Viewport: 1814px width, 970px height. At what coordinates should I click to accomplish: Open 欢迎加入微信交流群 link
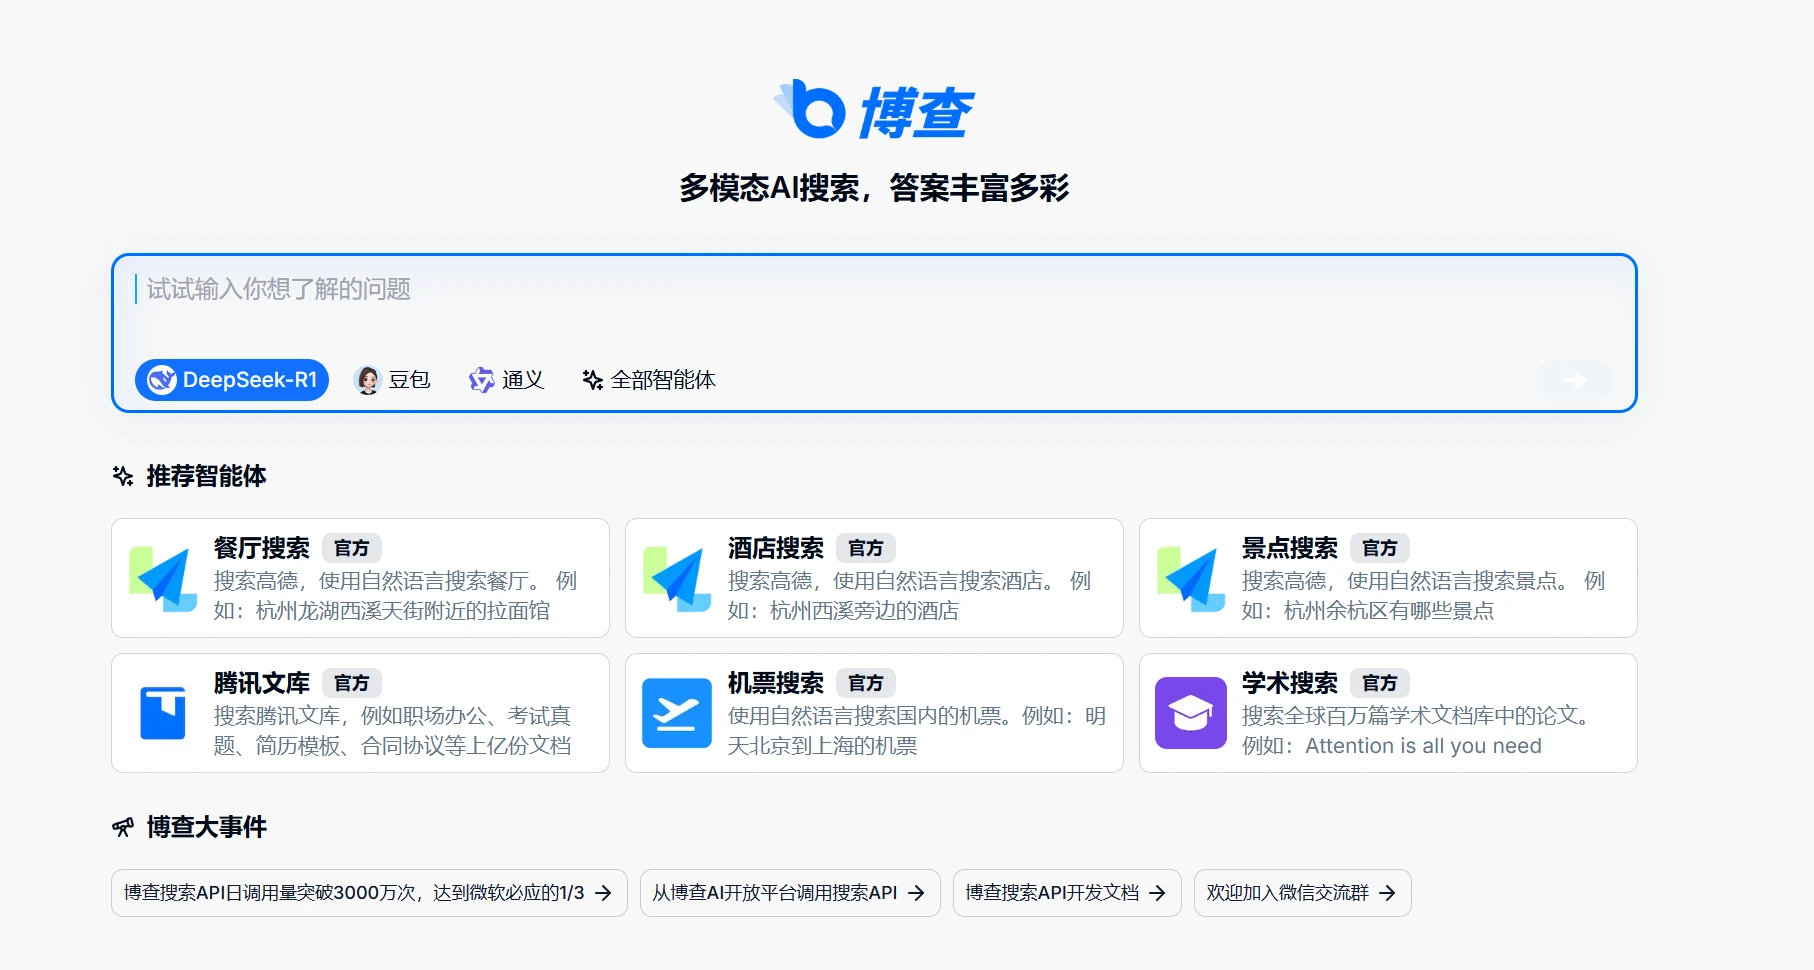click(1301, 893)
